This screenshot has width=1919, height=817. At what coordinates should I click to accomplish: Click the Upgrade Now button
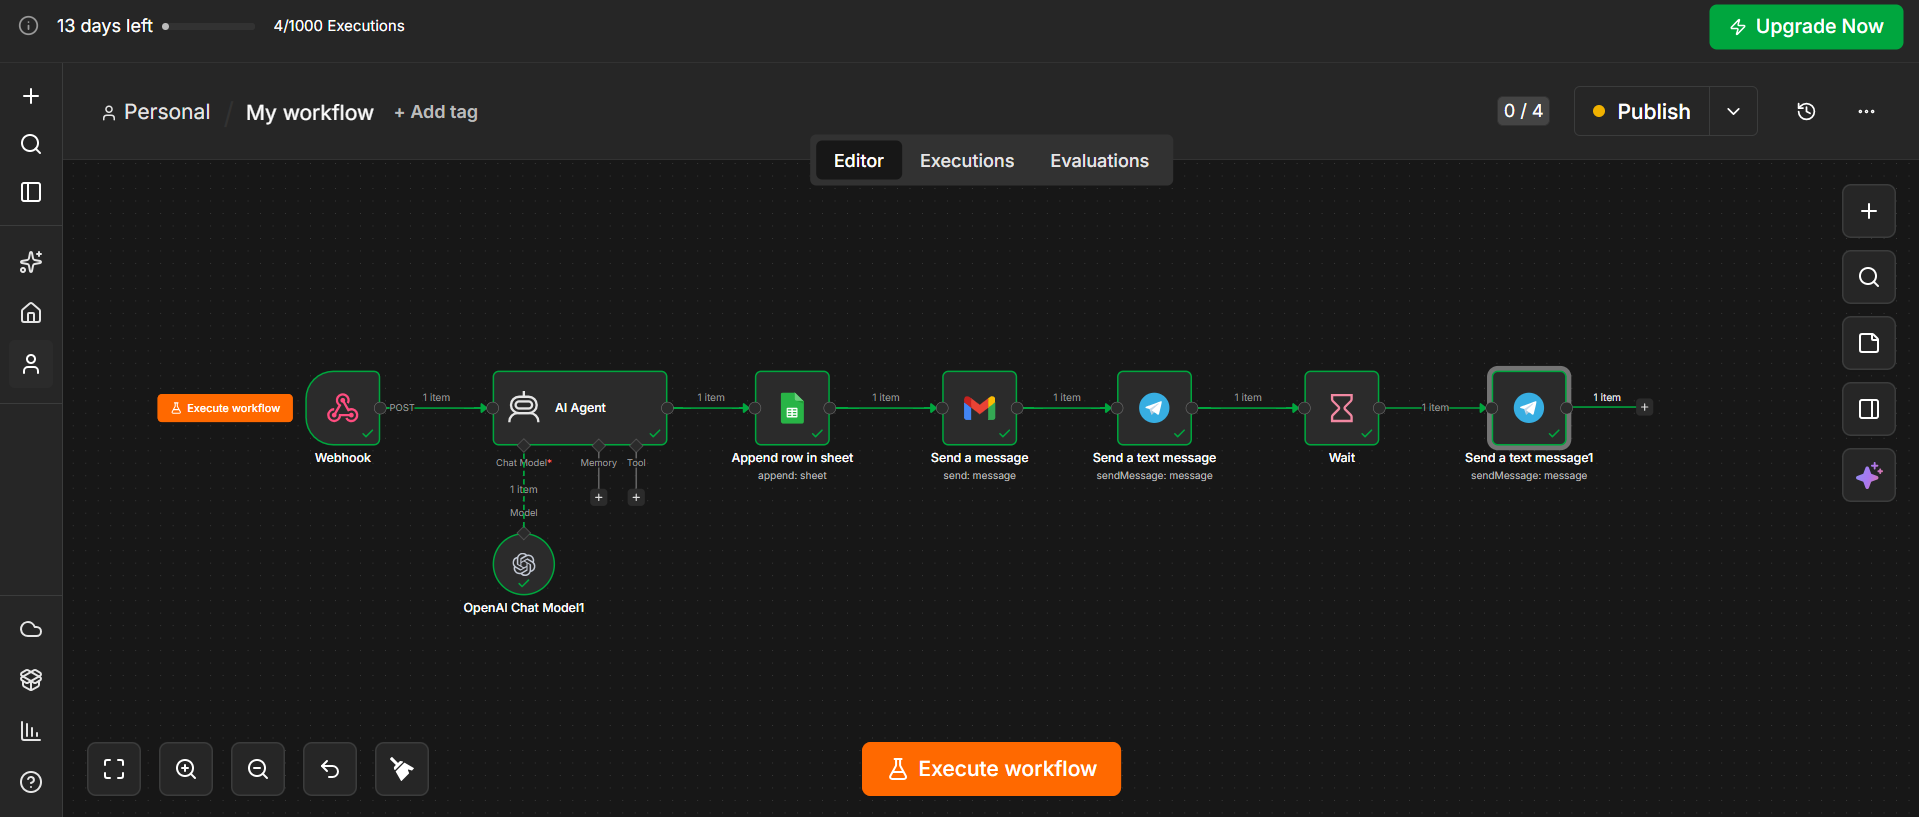coord(1806,27)
